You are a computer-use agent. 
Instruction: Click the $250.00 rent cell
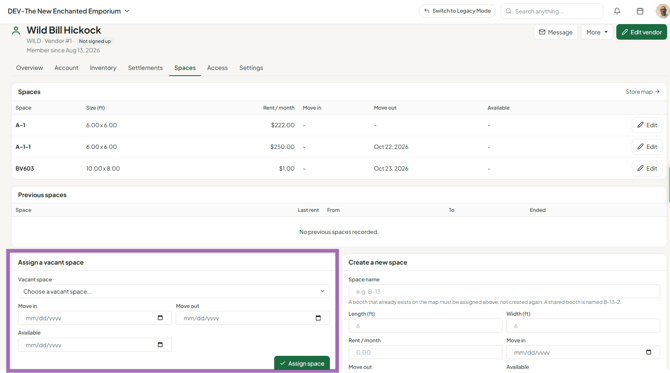point(282,147)
